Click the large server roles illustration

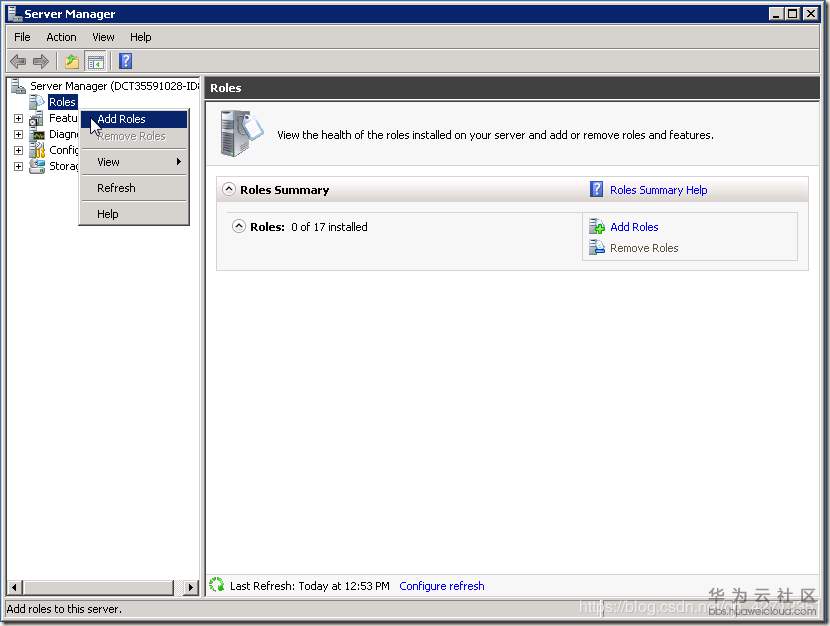pyautogui.click(x=242, y=133)
